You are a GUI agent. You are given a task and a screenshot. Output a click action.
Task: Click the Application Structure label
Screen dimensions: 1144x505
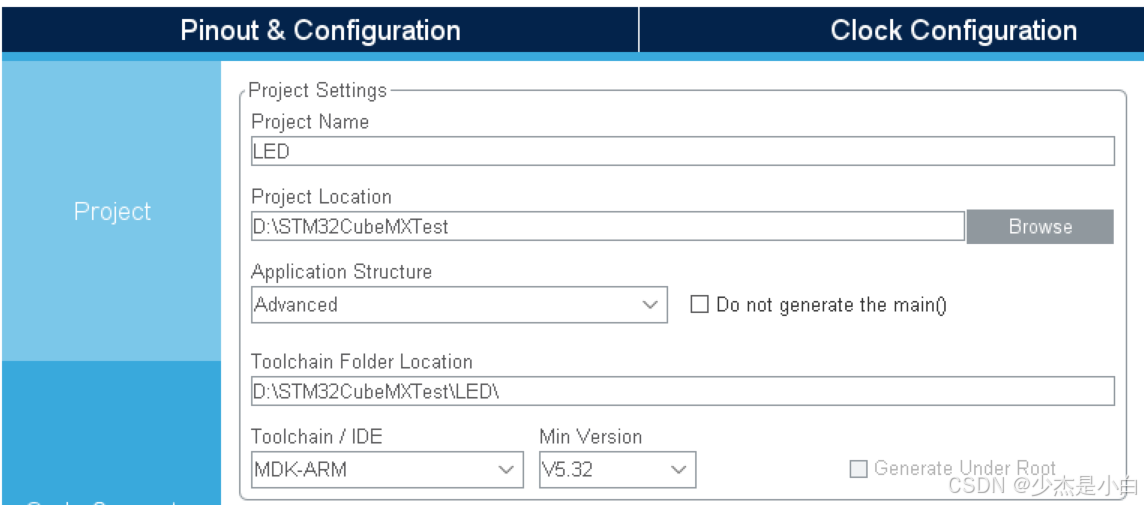point(341,272)
